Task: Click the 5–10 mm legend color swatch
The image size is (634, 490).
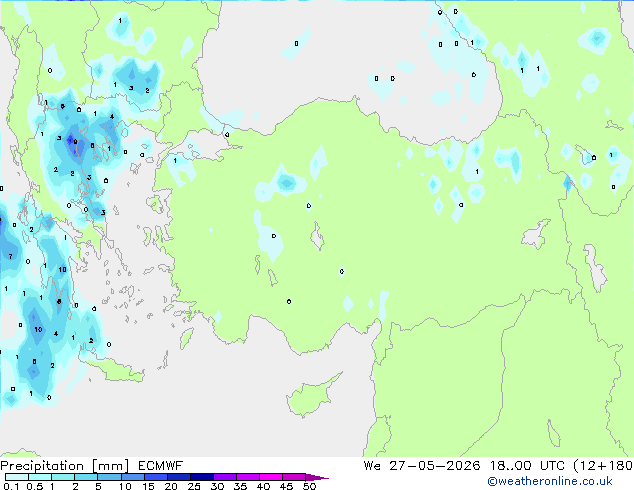Action: 109,477
